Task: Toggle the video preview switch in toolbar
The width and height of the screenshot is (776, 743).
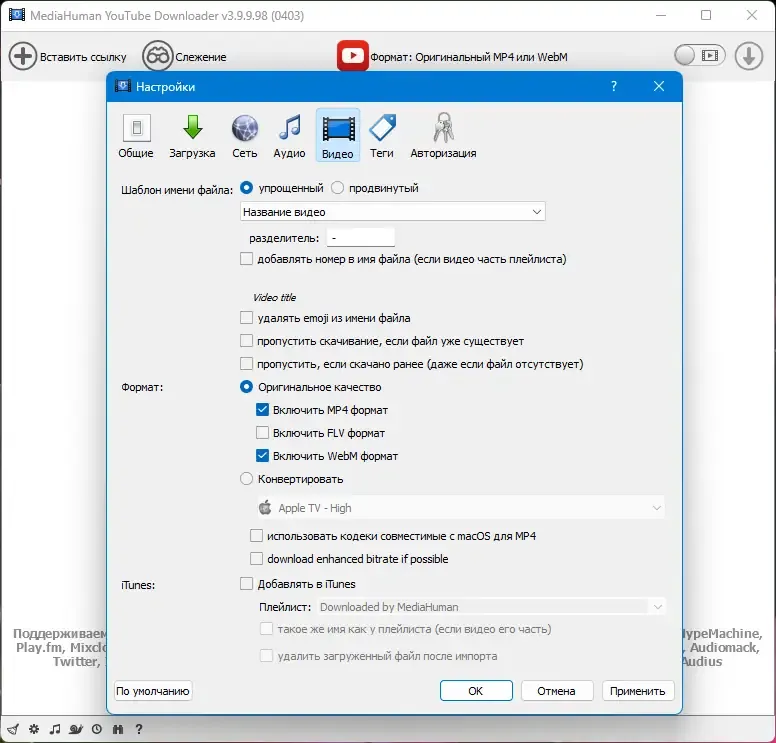Action: pos(699,55)
